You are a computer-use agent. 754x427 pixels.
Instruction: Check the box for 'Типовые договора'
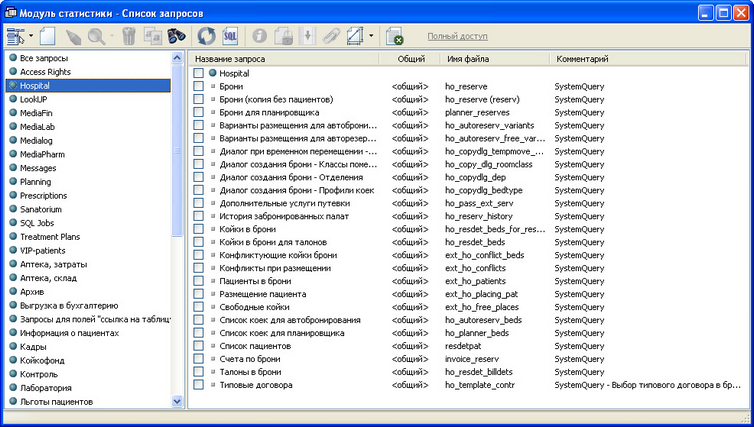pos(198,385)
